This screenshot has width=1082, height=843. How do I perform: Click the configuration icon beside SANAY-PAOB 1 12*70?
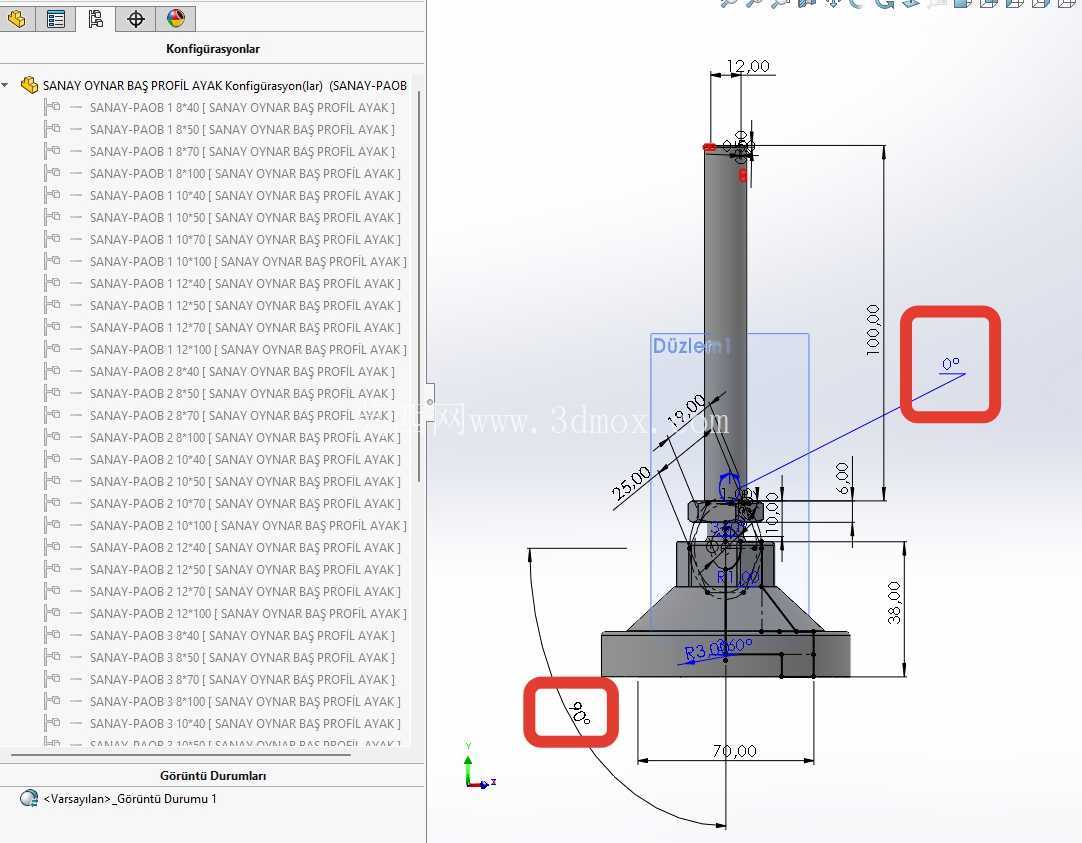pos(52,328)
